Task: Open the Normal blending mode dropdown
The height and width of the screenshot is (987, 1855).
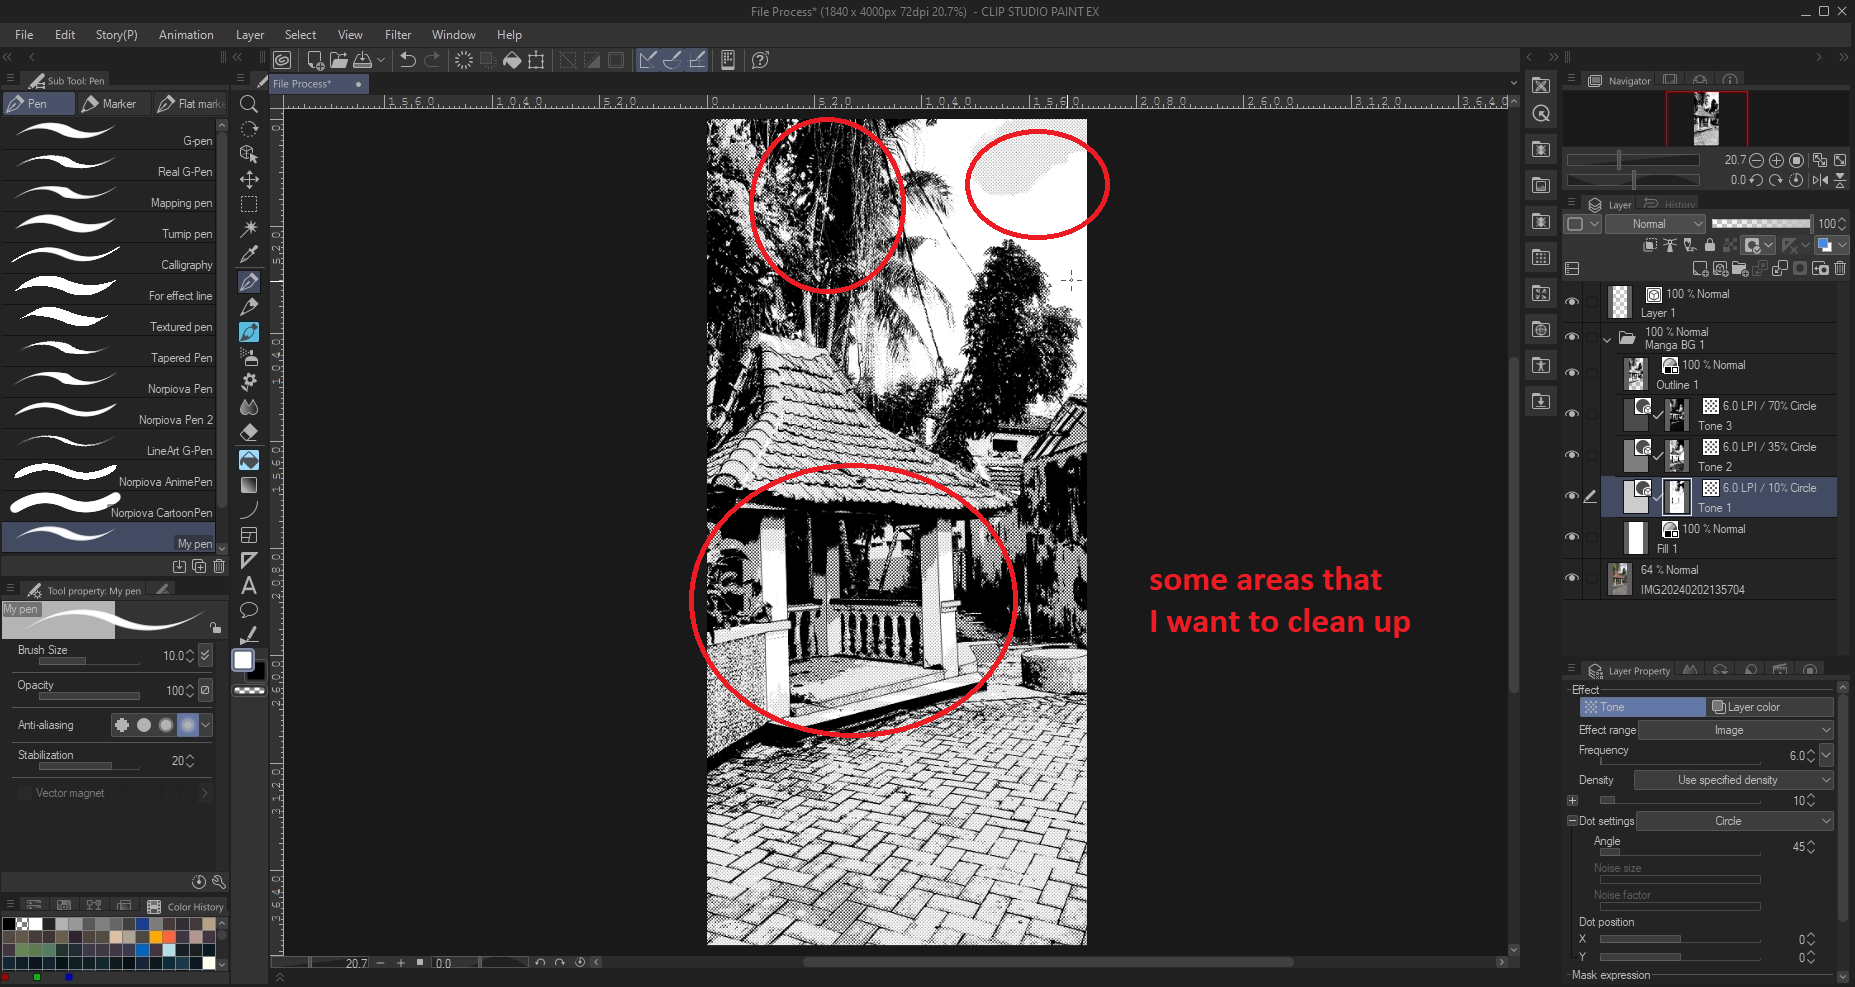Action: coord(1655,224)
